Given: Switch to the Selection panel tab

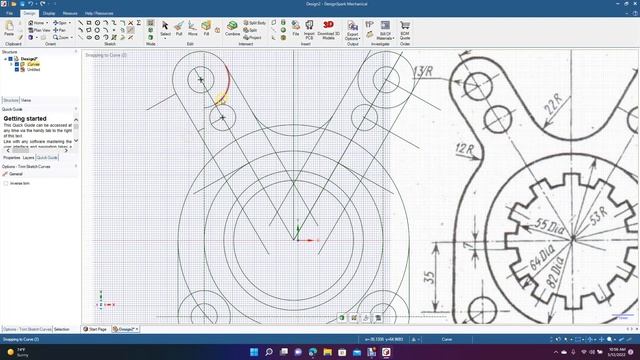Looking at the screenshot, I should click(62, 329).
